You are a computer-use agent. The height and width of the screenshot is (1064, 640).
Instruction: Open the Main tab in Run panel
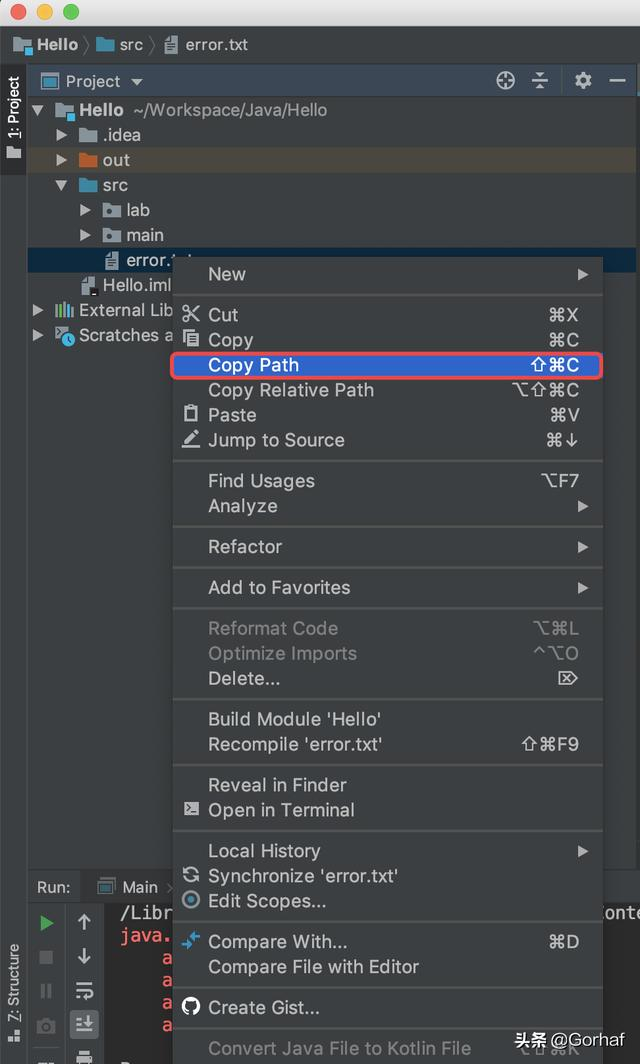(x=129, y=887)
